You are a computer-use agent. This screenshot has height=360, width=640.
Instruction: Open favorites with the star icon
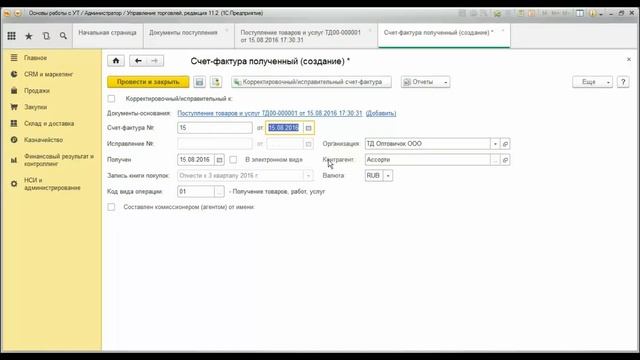point(29,36)
